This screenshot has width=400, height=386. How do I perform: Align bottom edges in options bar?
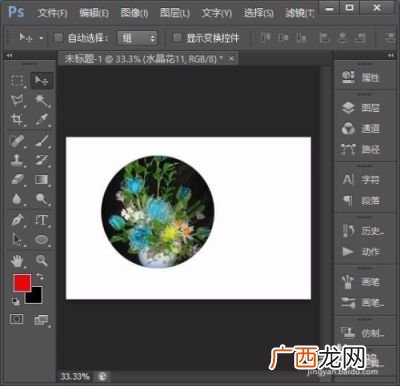(x=301, y=38)
